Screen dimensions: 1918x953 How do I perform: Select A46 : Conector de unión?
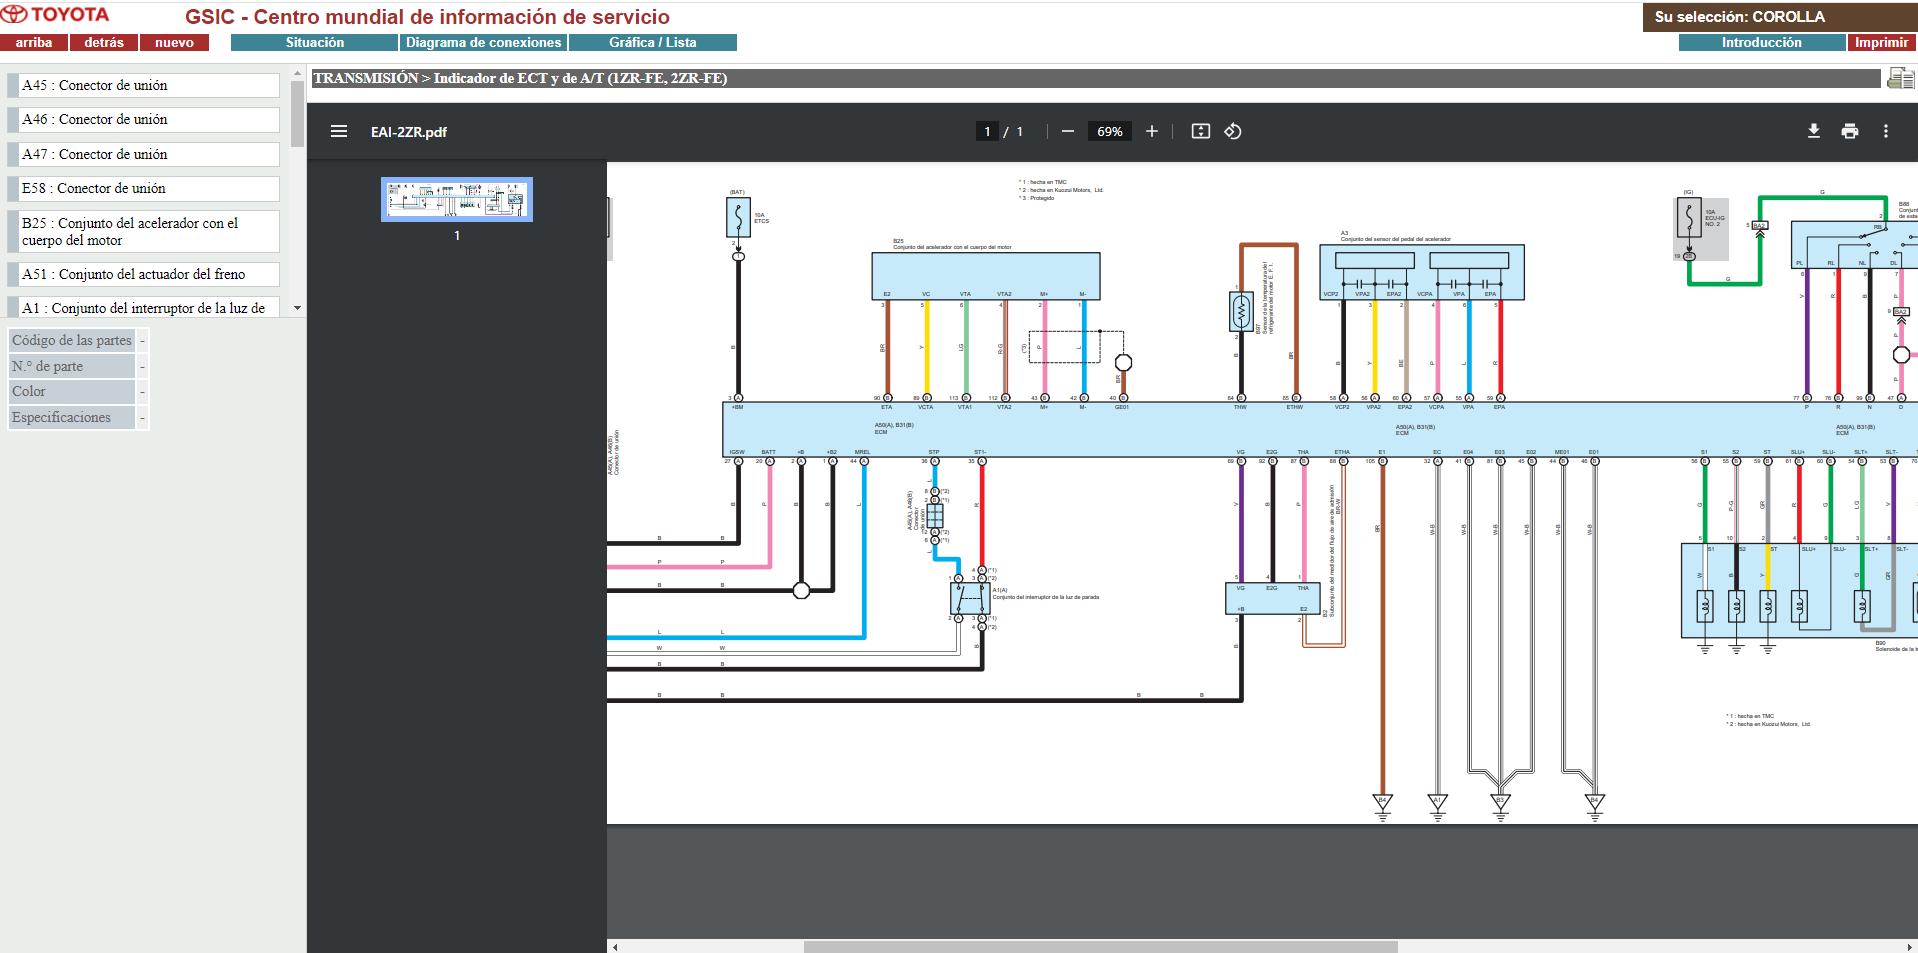click(143, 119)
